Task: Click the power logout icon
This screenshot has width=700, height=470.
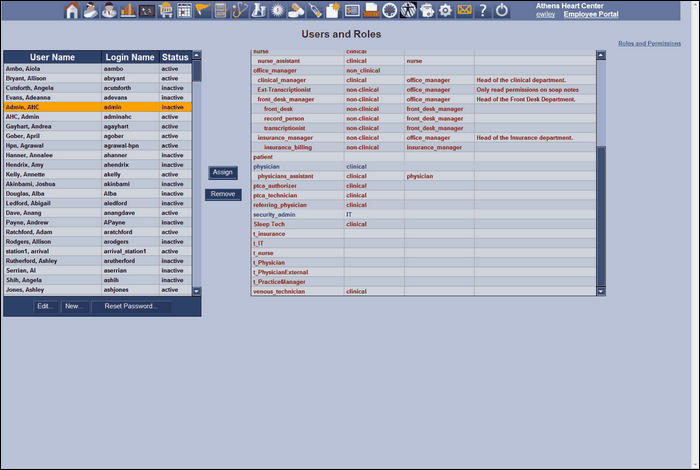Action: tap(501, 10)
